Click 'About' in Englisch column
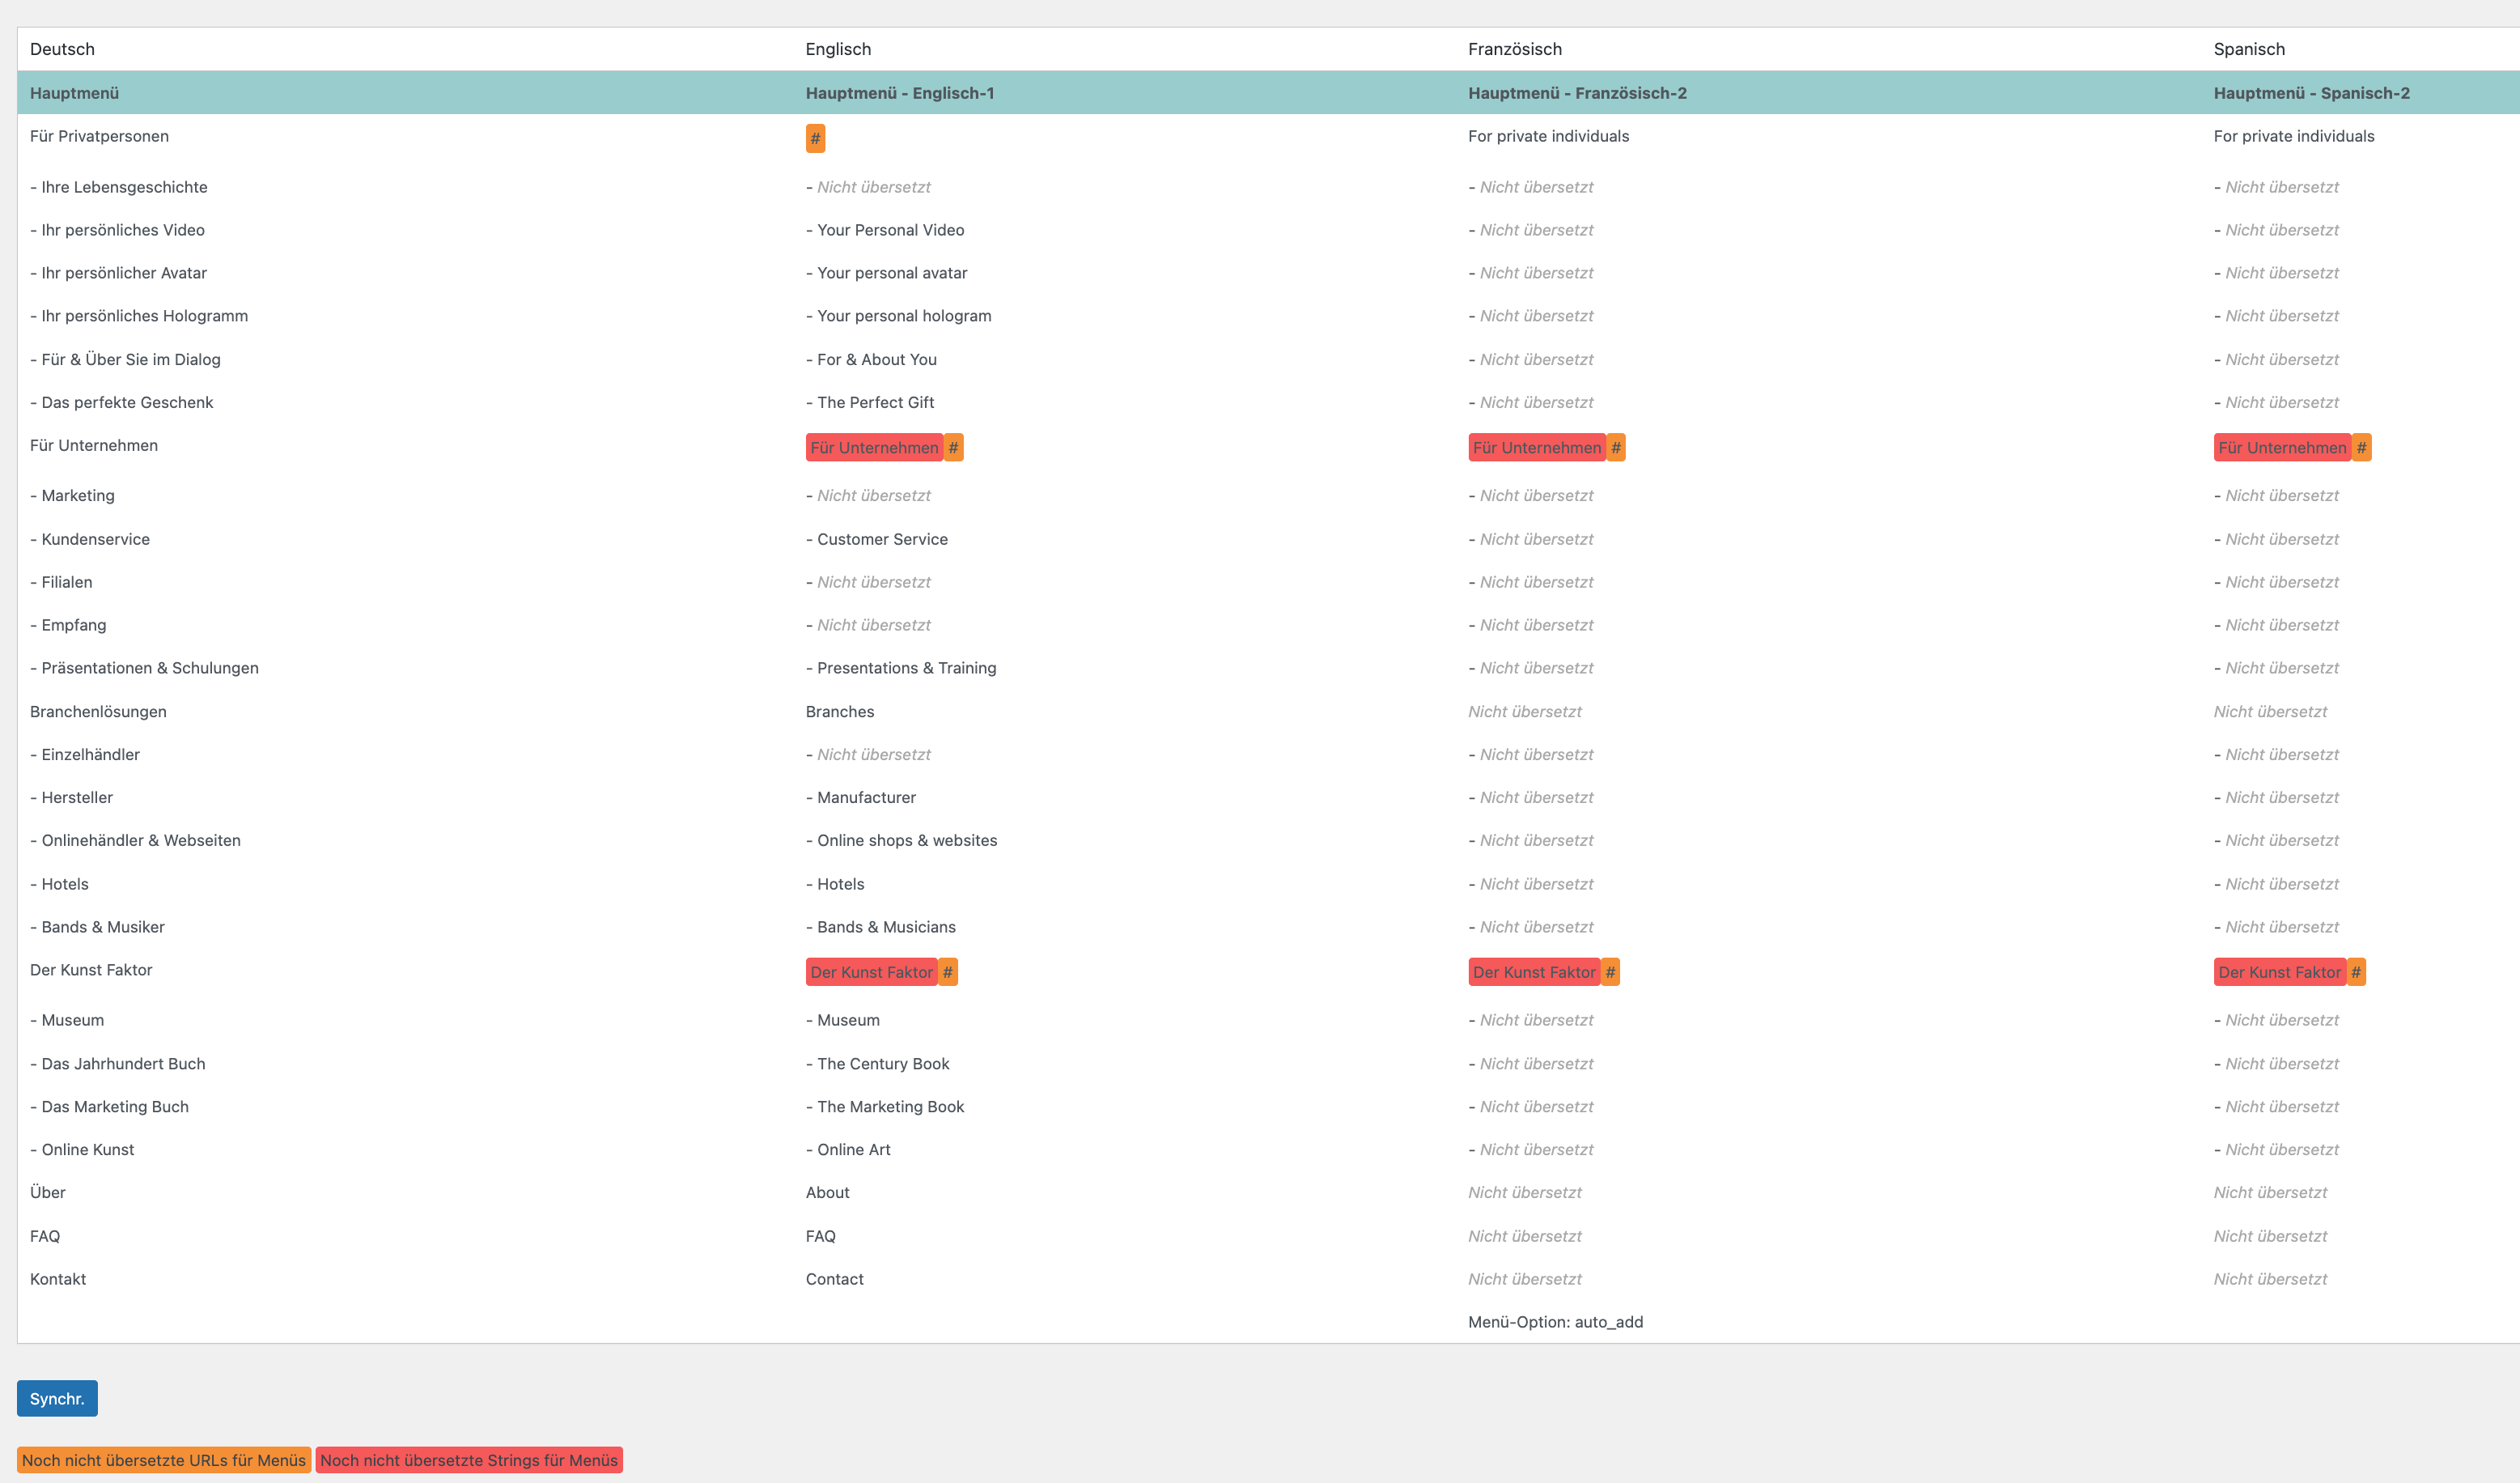 828,1193
